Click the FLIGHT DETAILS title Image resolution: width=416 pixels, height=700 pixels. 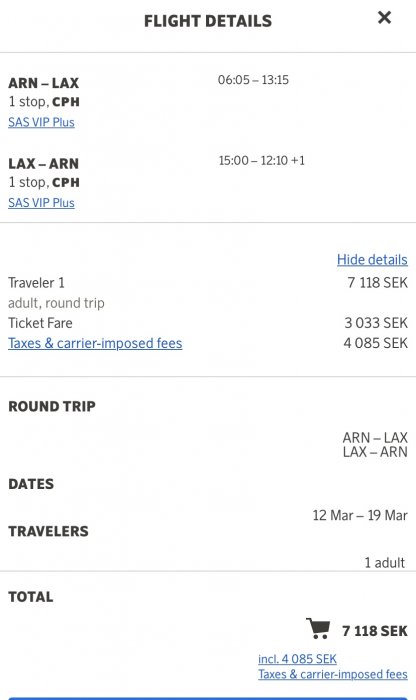pos(208,21)
